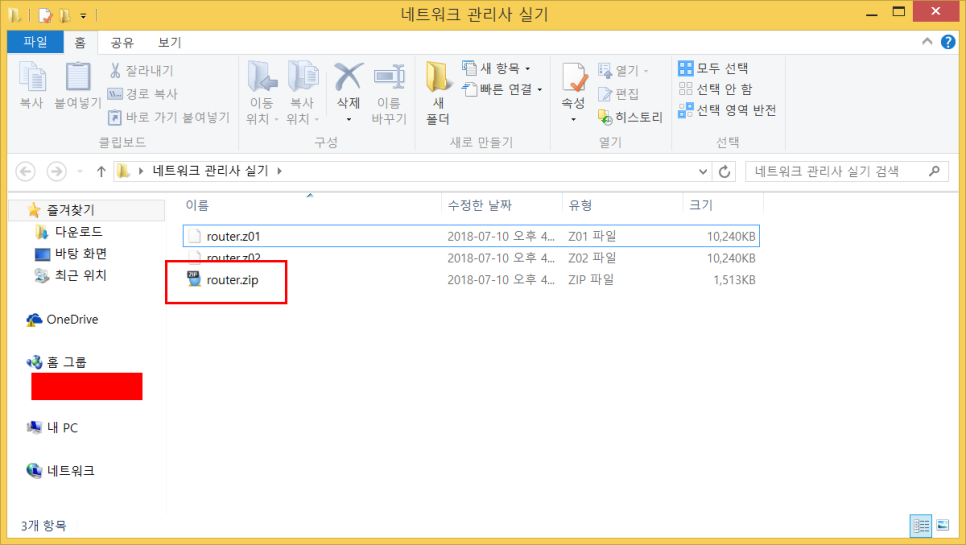Click the Back navigation arrow
966x545 pixels.
tap(25, 171)
